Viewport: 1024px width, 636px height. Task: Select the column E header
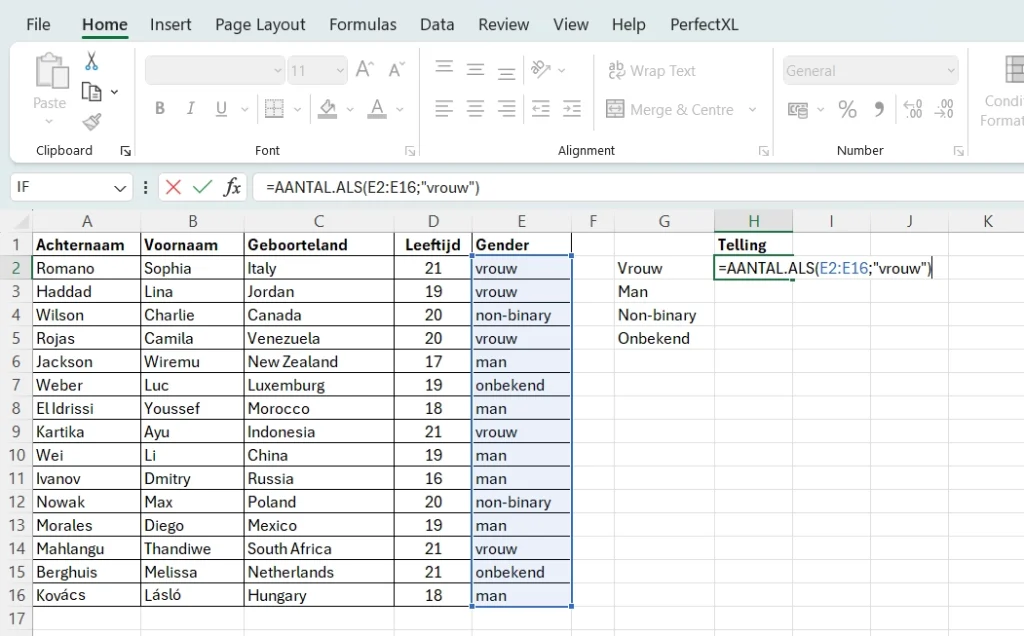pyautogui.click(x=521, y=220)
